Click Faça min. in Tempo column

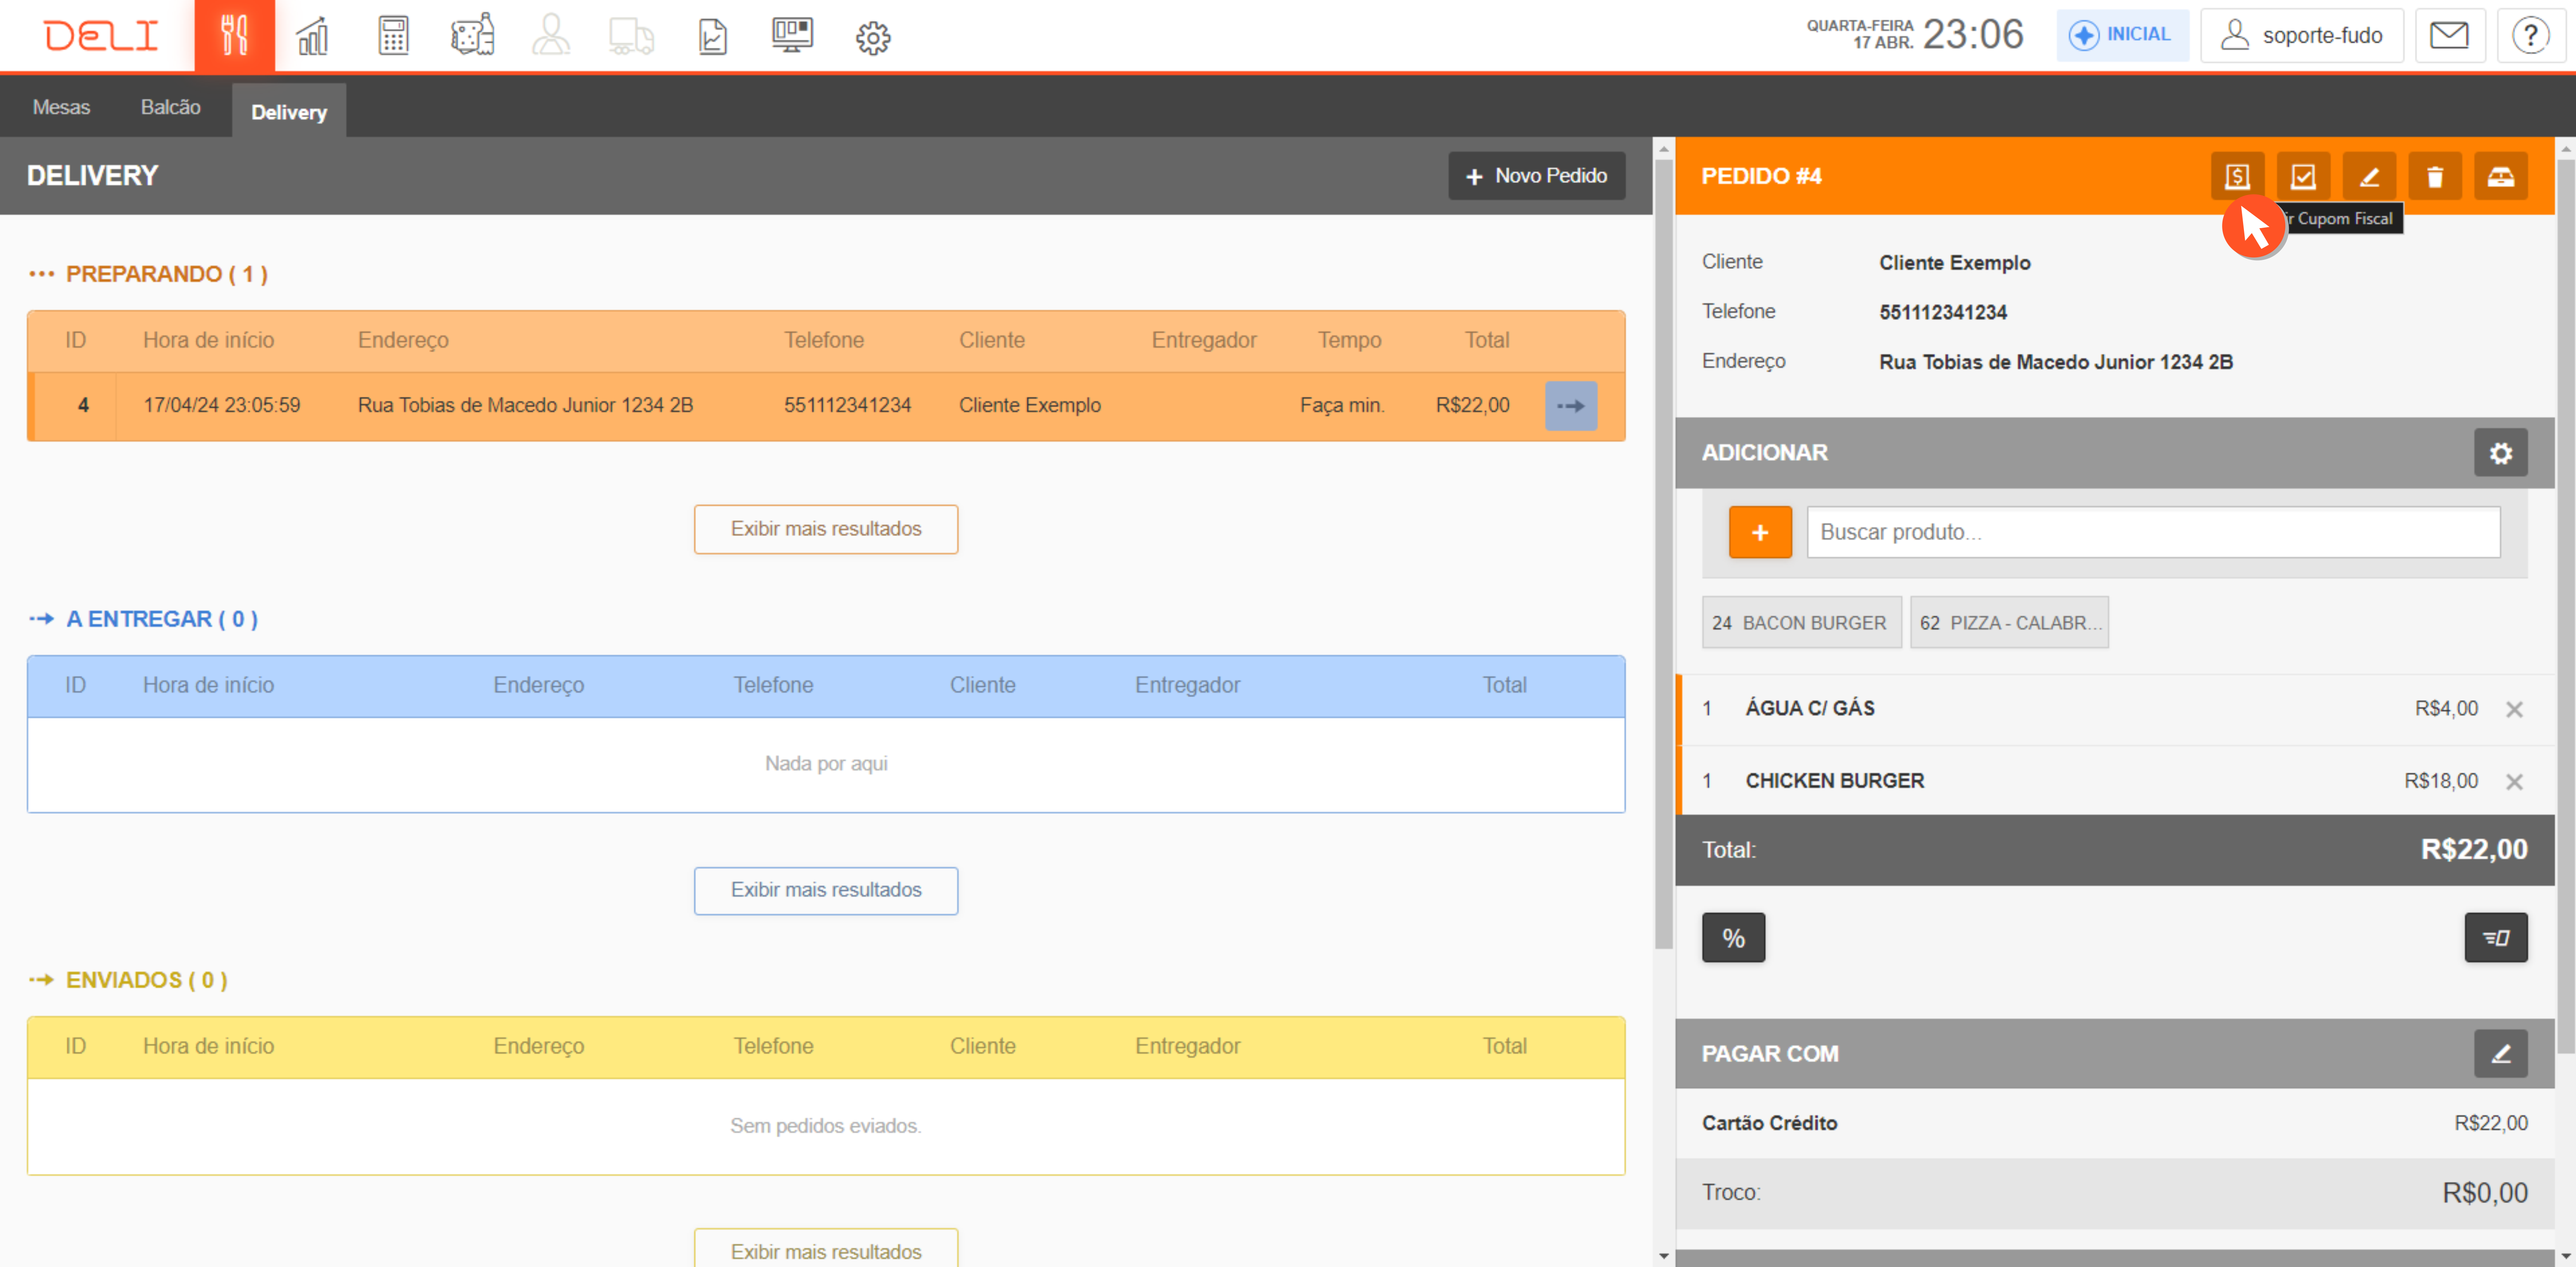click(x=1341, y=406)
